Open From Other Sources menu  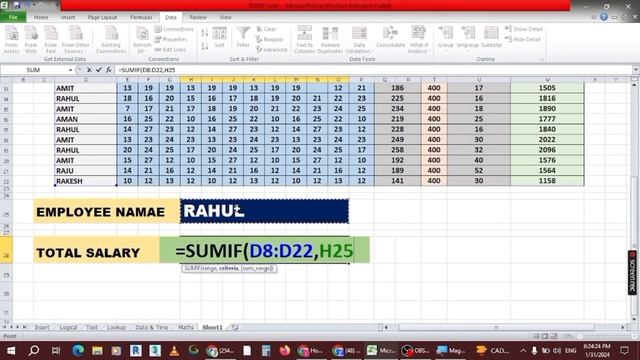[76, 39]
